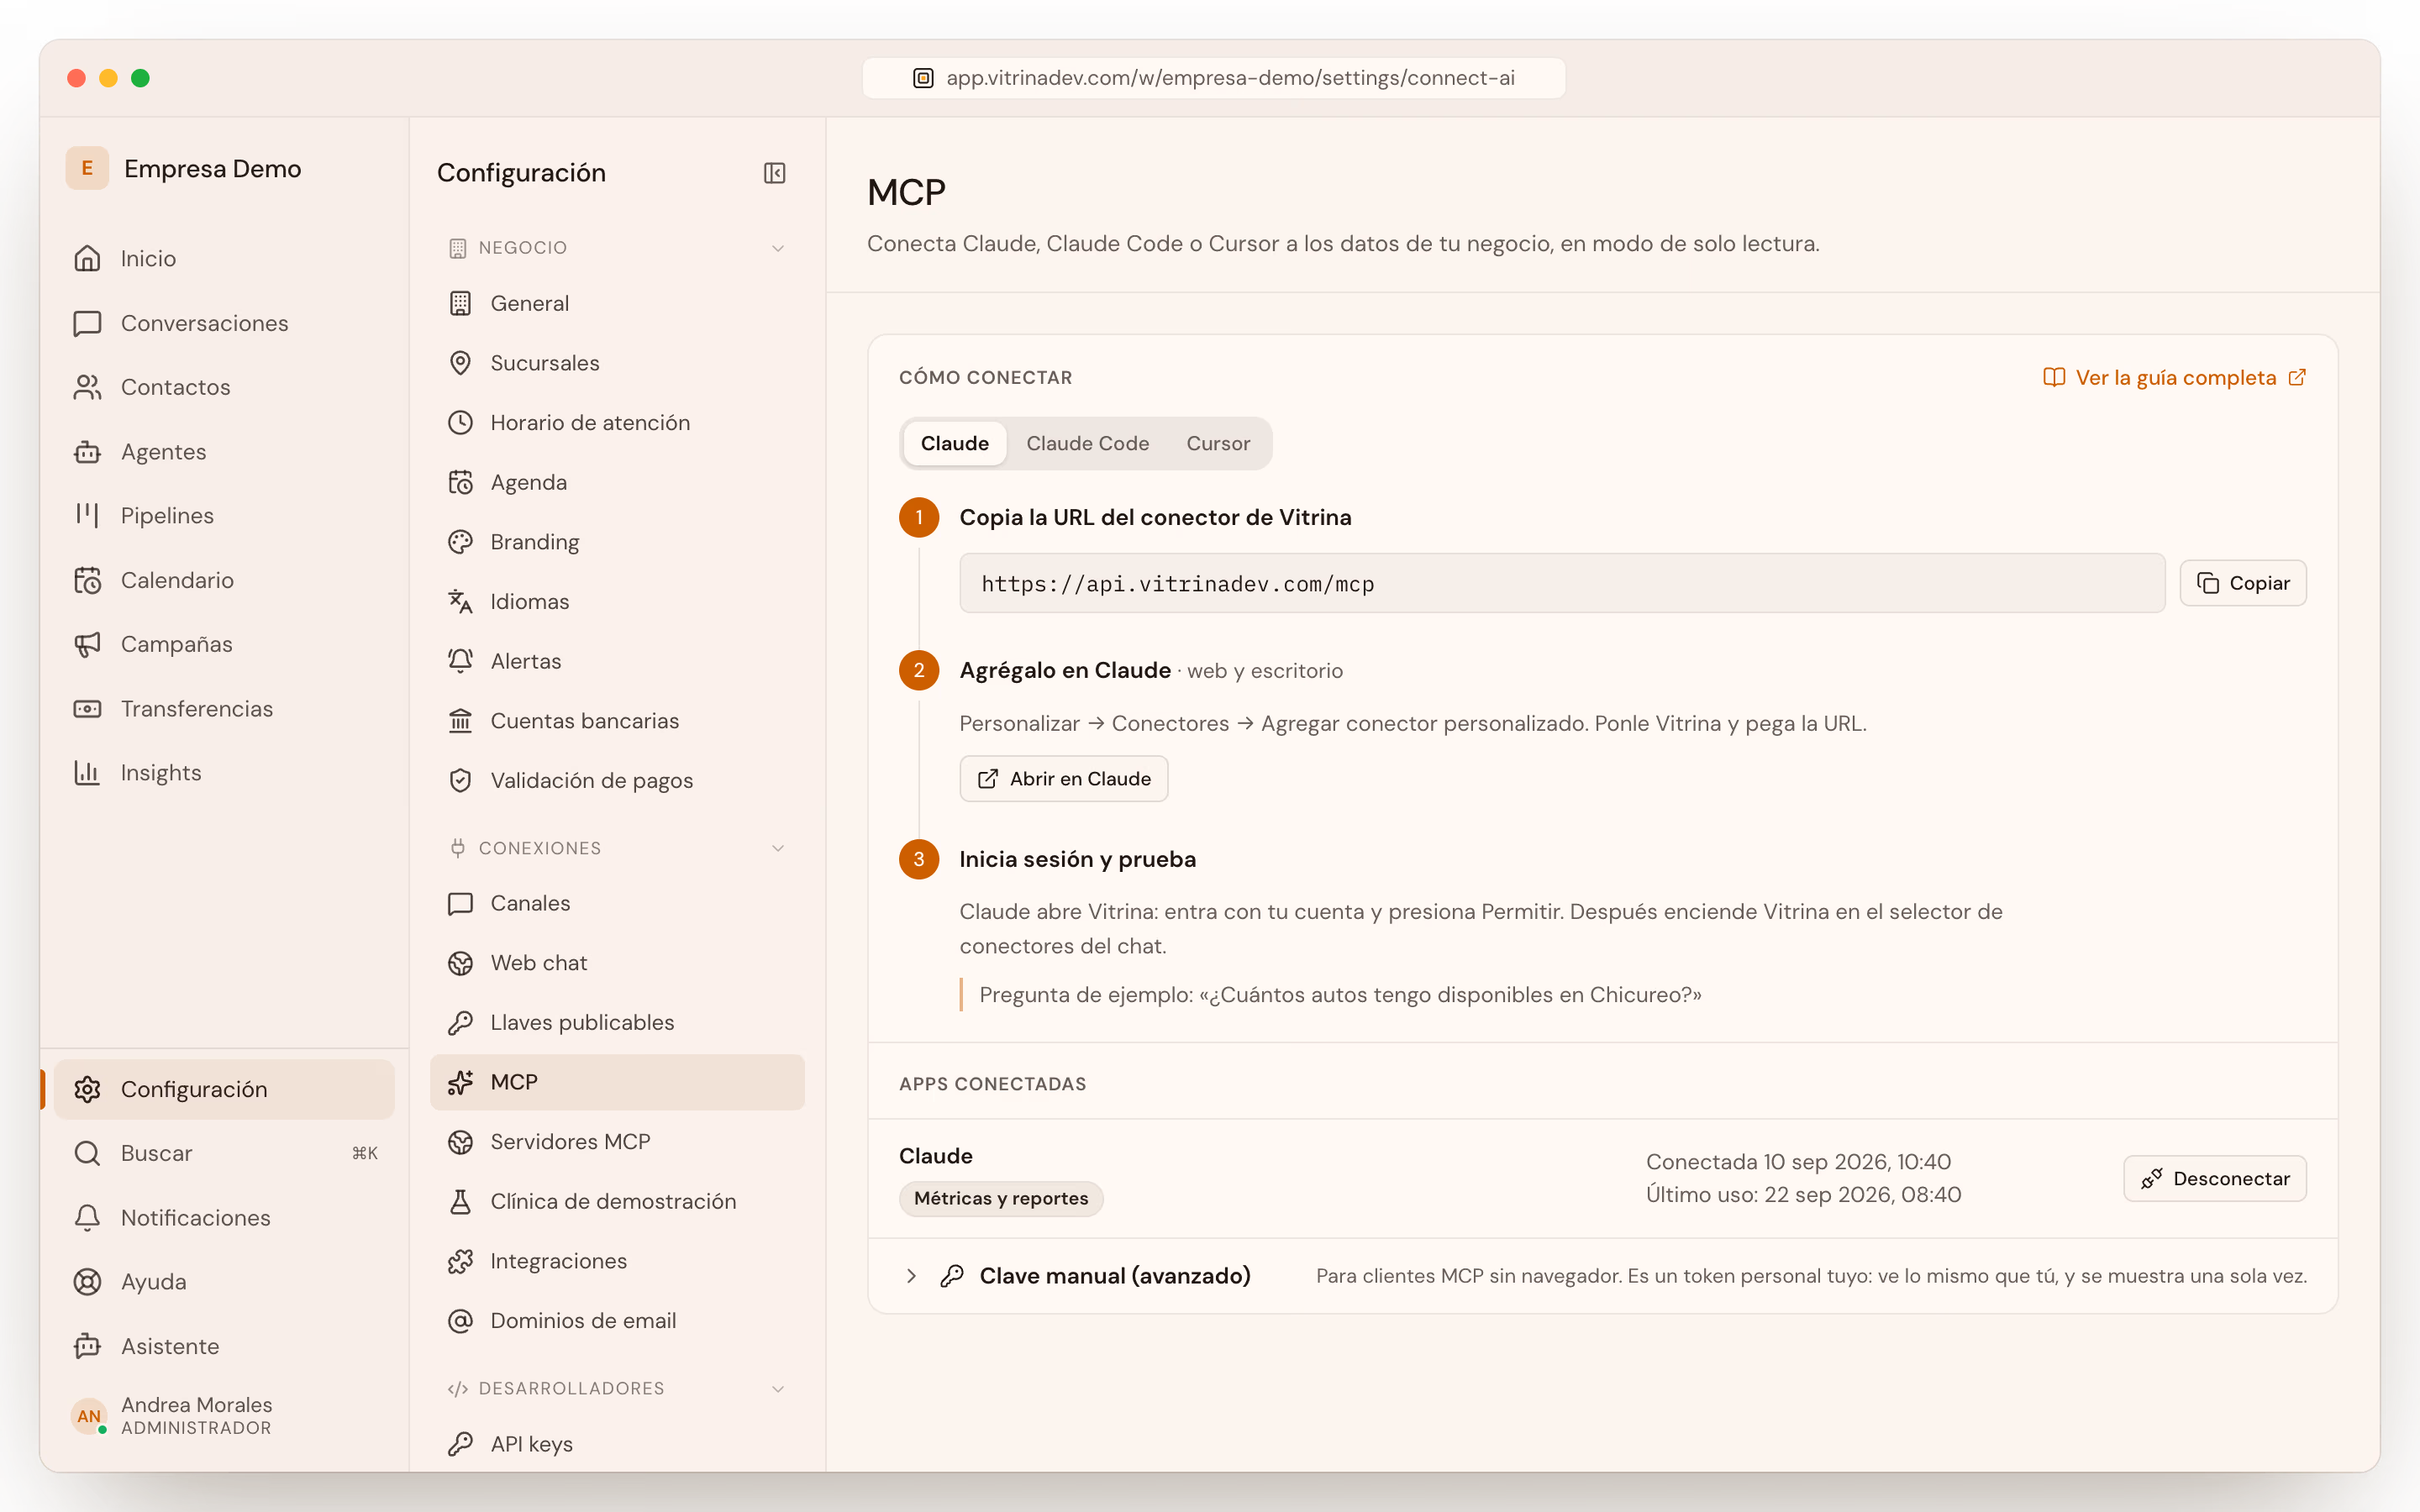The width and height of the screenshot is (2420, 1512).
Task: Open the Agenda settings item
Action: click(617, 482)
